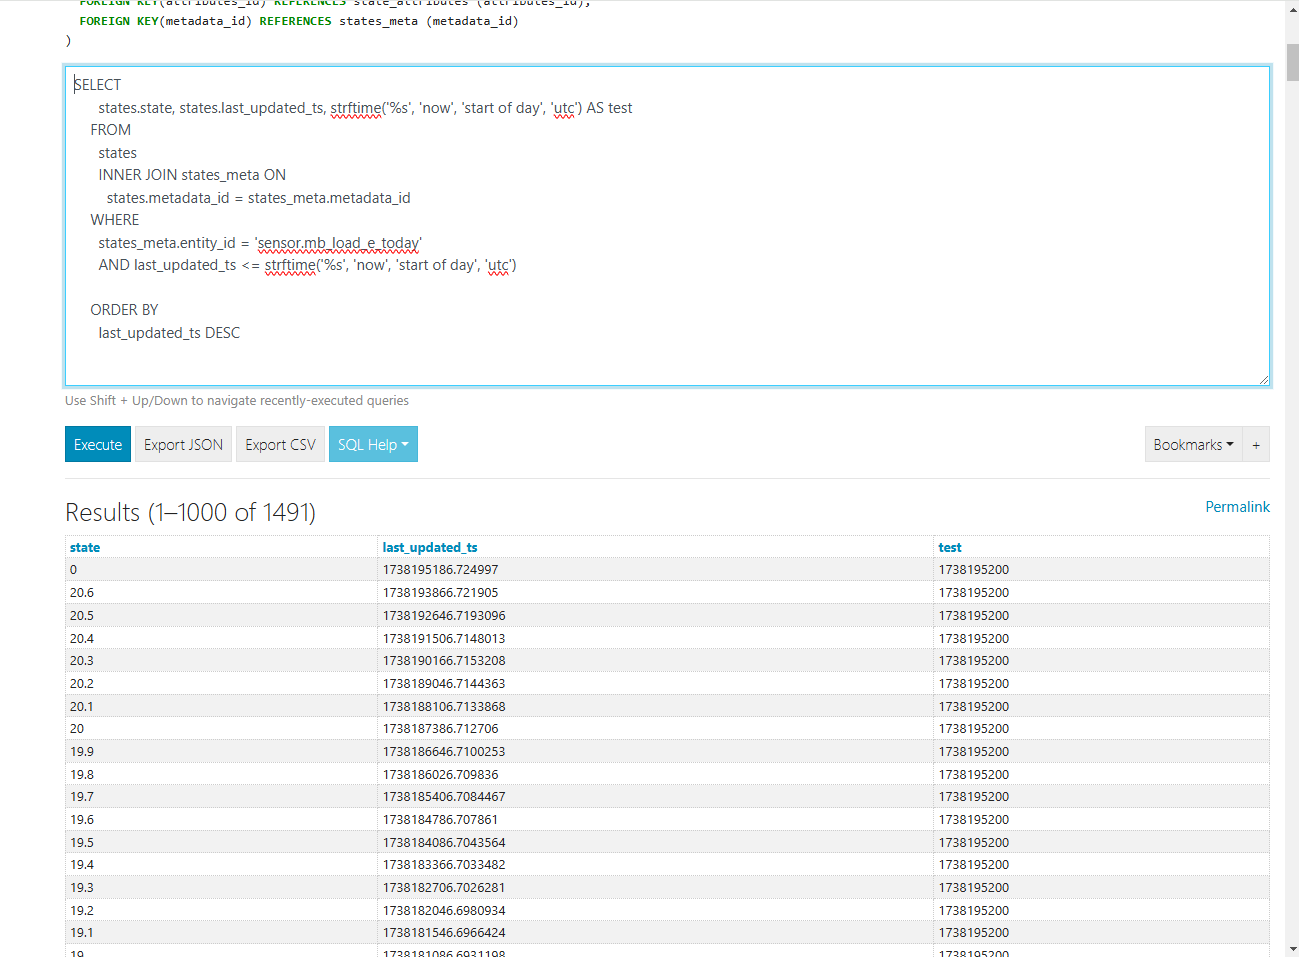Select the first result row showing state 0
The image size is (1299, 957).
[x=73, y=569]
